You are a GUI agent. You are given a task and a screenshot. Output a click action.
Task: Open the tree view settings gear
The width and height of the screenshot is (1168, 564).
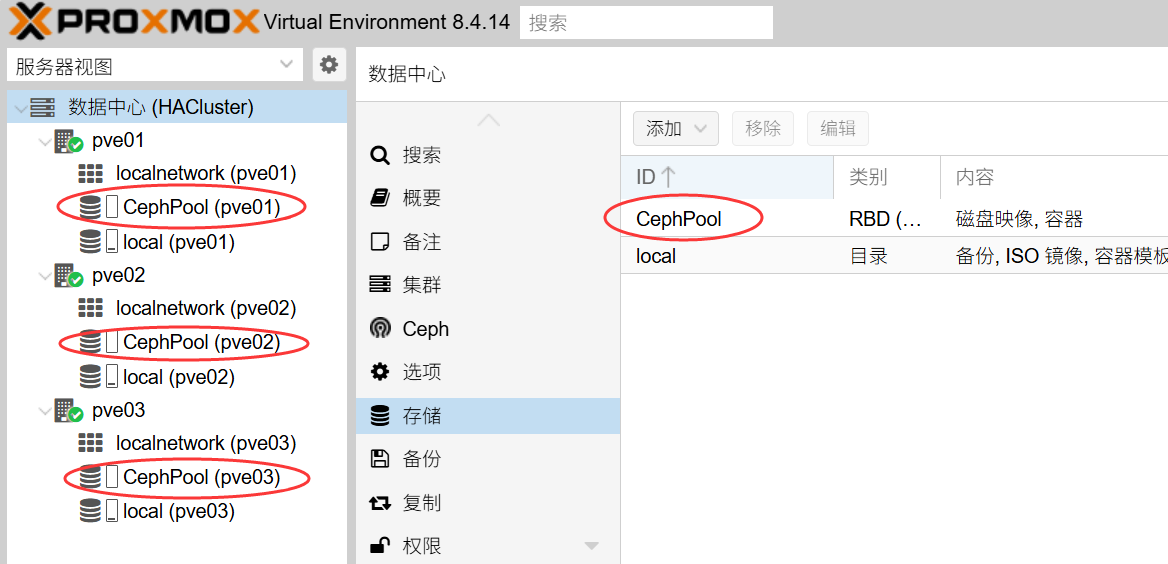pyautogui.click(x=328, y=65)
